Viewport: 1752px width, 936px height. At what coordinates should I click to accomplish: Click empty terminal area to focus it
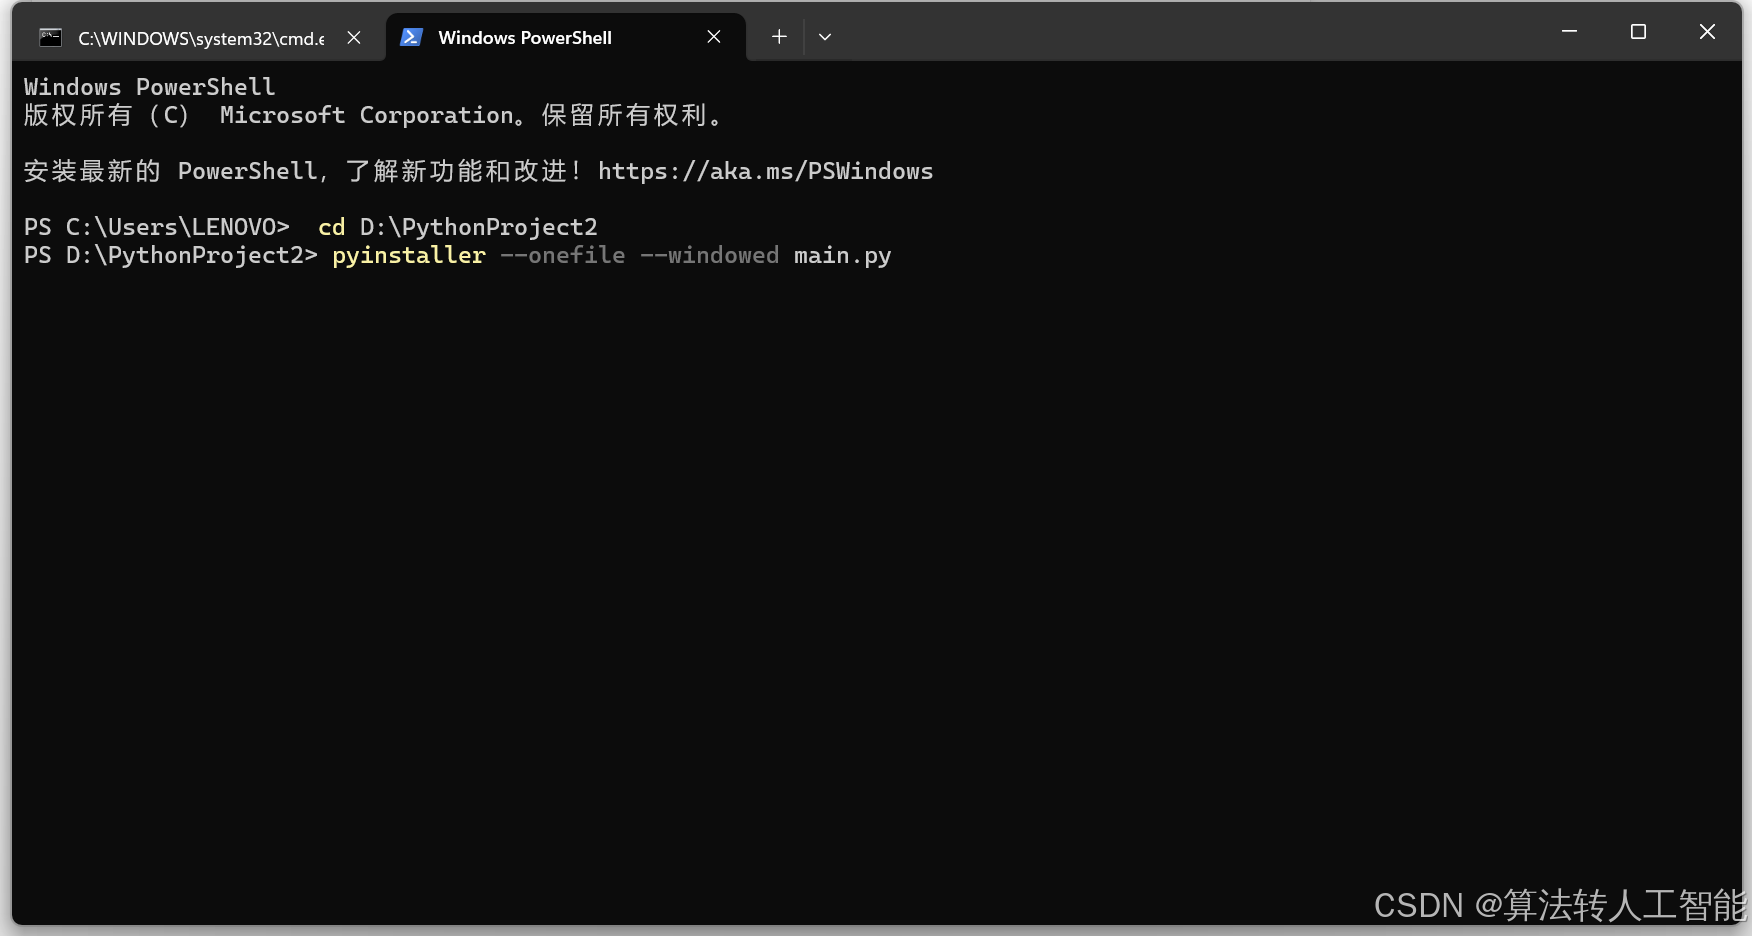[x=800, y=550]
